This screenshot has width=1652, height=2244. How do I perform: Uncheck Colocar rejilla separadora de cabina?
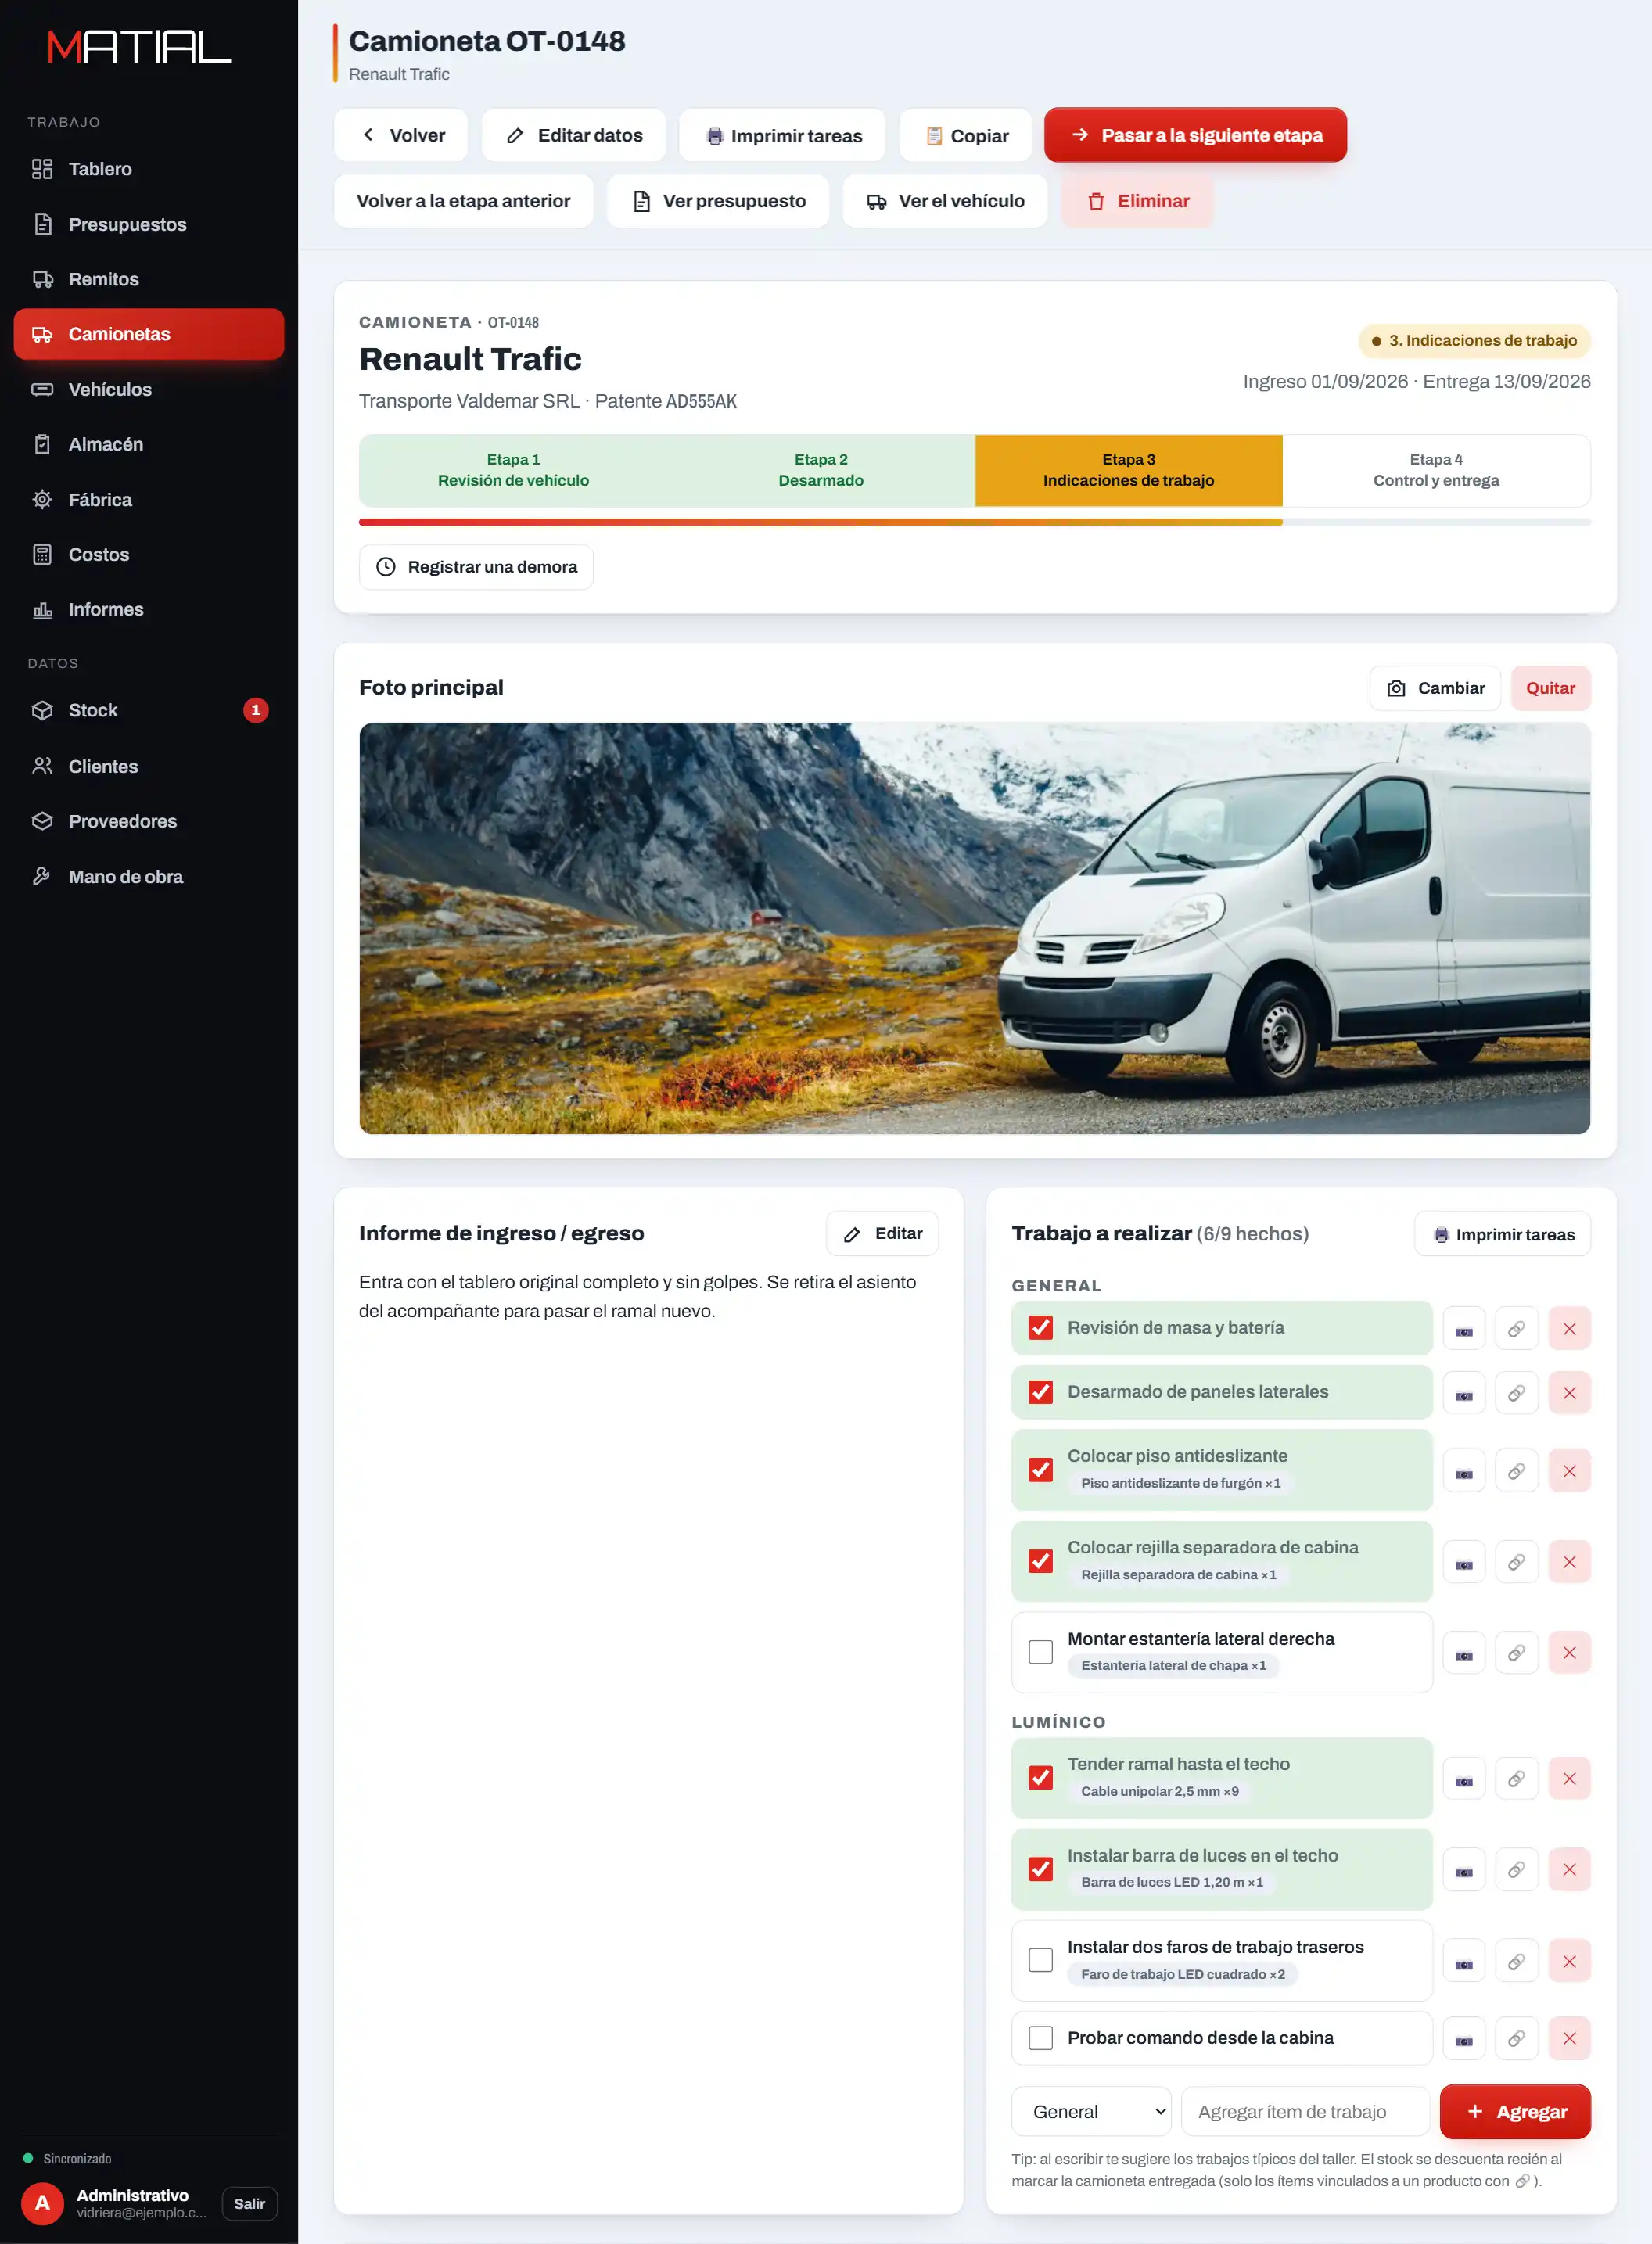point(1040,1561)
